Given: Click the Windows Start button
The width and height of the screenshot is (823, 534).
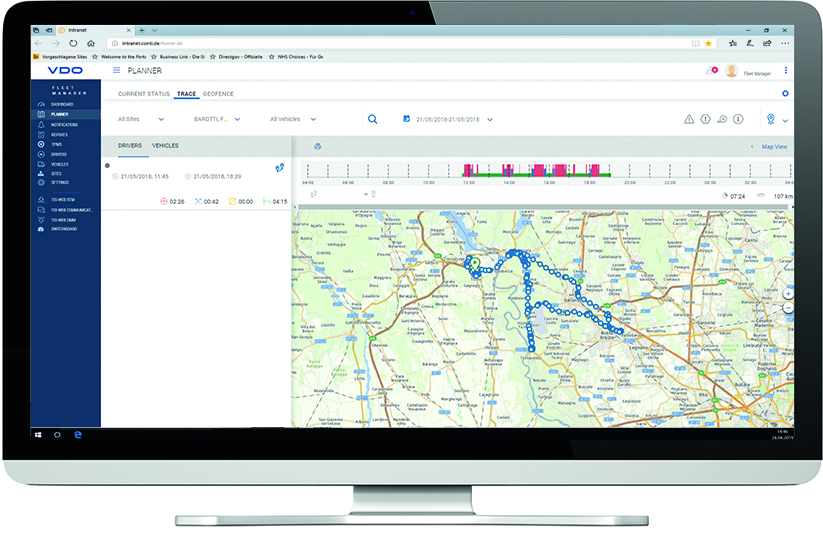Looking at the screenshot, I should 38,435.
